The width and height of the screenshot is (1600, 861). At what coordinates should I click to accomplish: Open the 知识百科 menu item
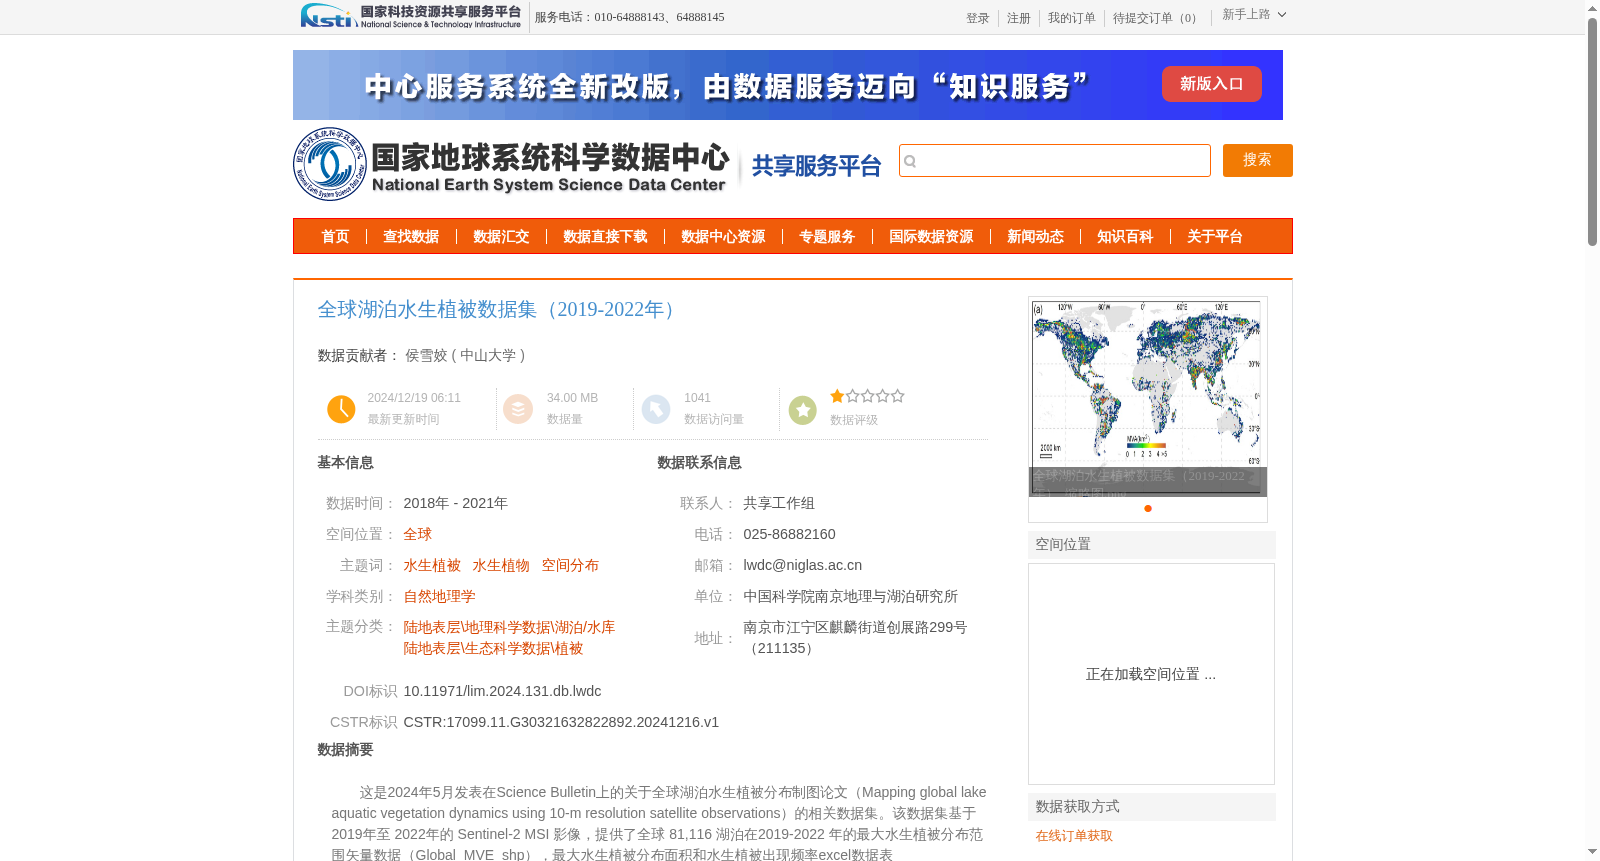click(x=1125, y=237)
